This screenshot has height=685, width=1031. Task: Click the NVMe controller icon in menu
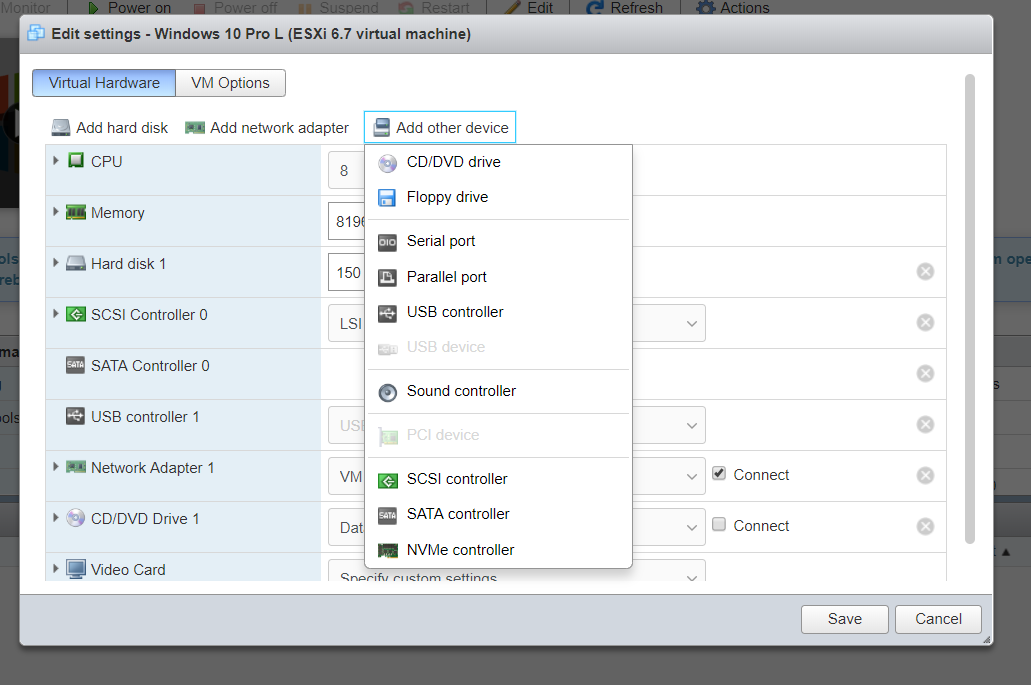387,551
